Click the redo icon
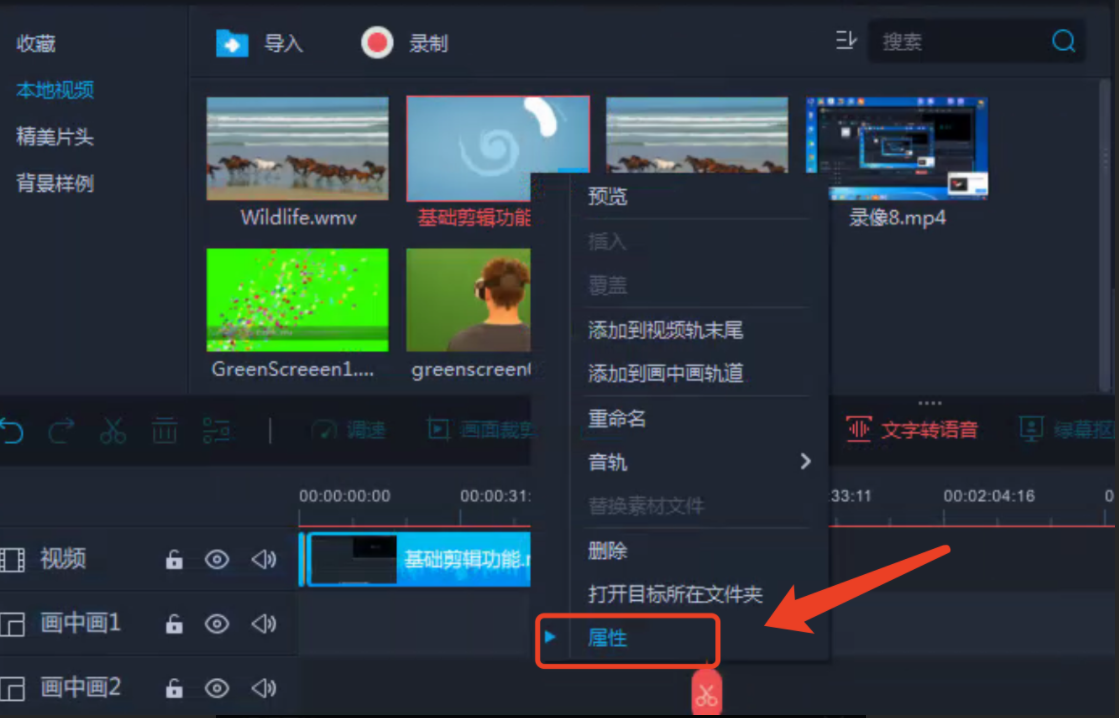 click(x=62, y=430)
